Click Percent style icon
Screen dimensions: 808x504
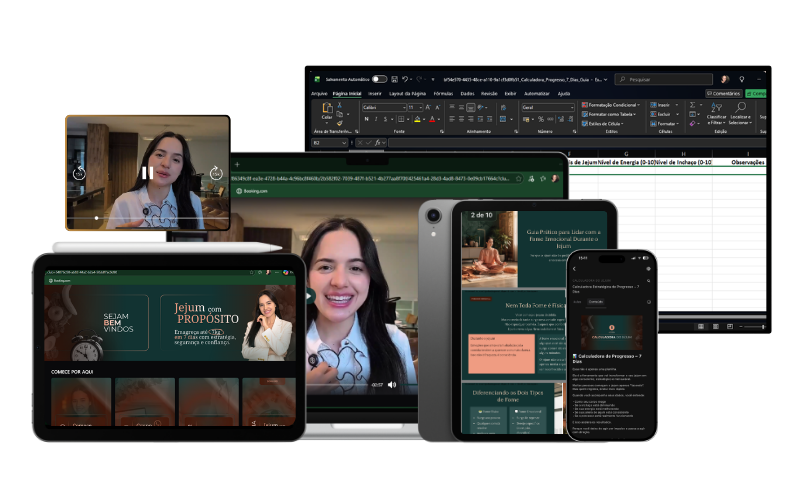tap(541, 119)
